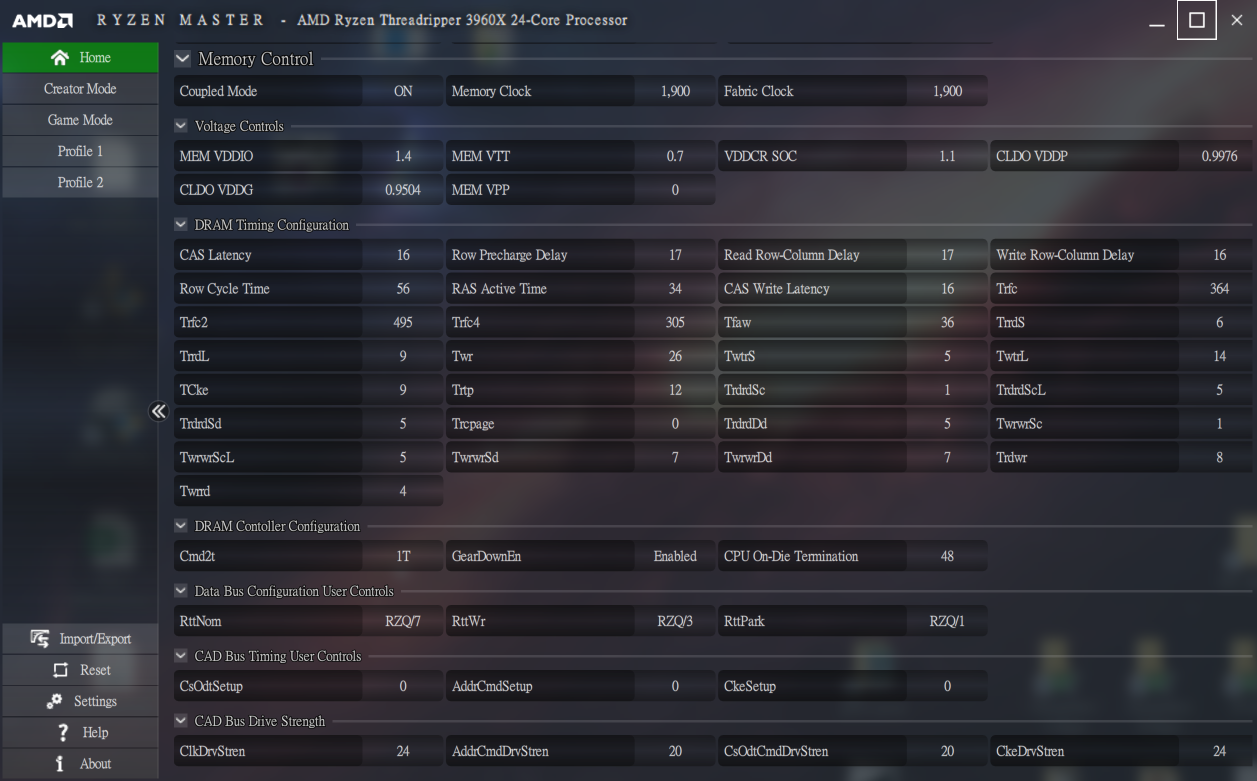
Task: Click the Import/Export icon
Action: click(x=40, y=639)
